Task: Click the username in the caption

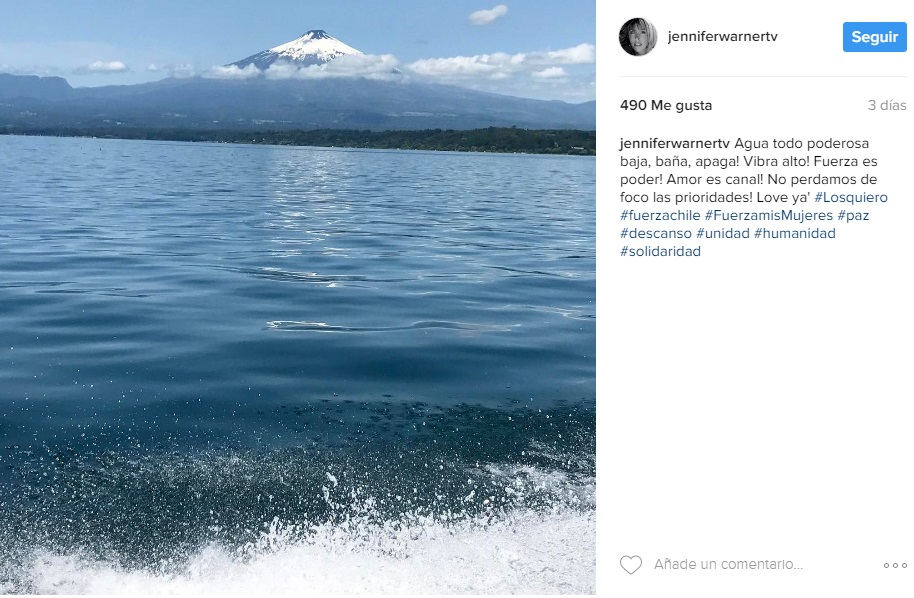Action: click(667, 143)
